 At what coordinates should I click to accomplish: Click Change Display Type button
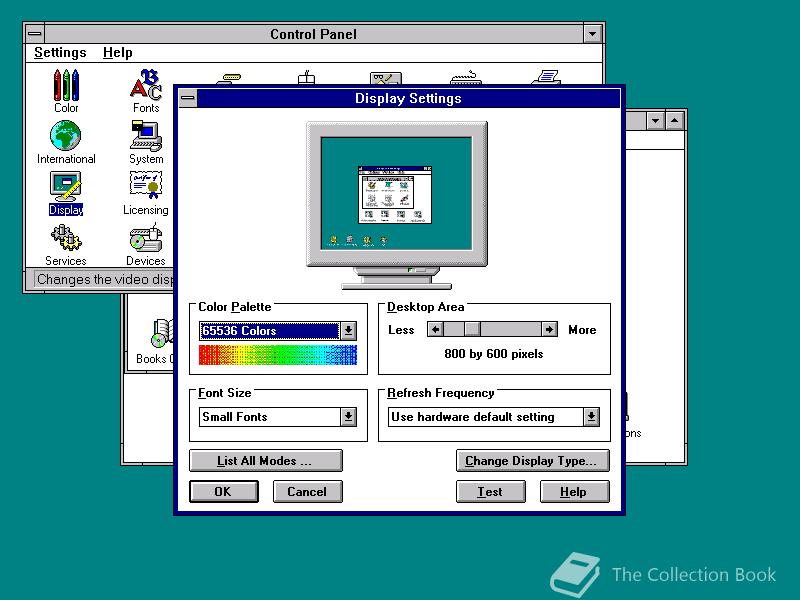[533, 461]
